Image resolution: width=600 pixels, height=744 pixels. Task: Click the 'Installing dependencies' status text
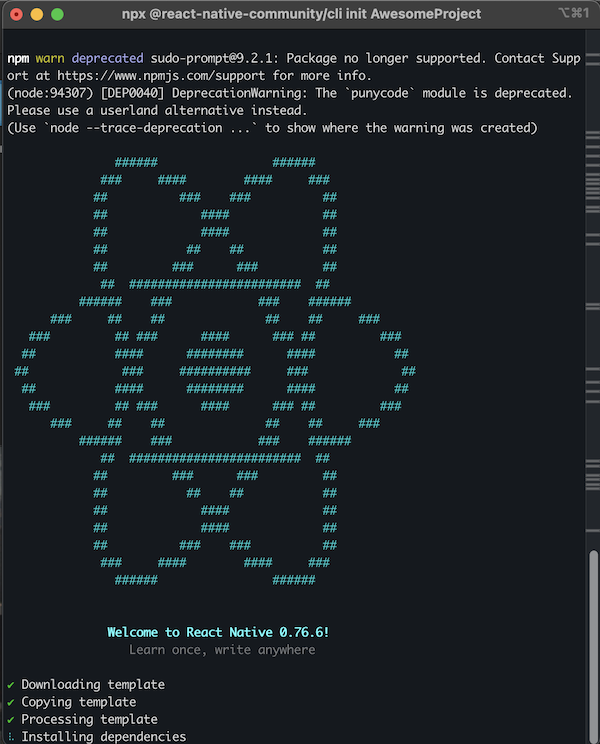click(x=104, y=737)
